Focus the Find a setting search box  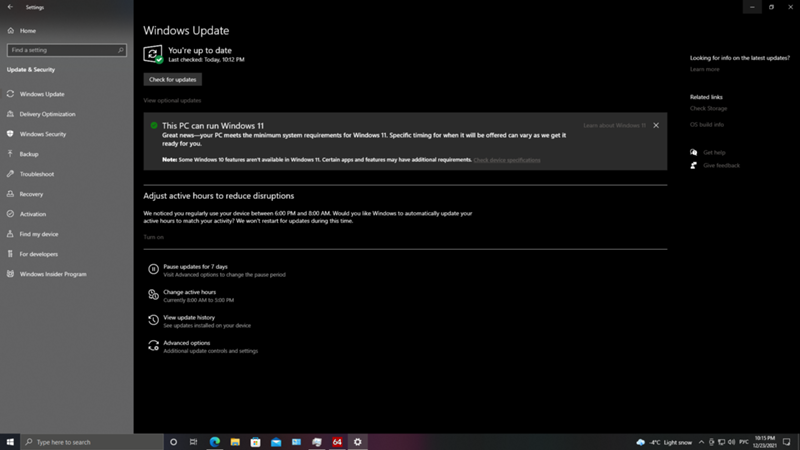(x=67, y=50)
